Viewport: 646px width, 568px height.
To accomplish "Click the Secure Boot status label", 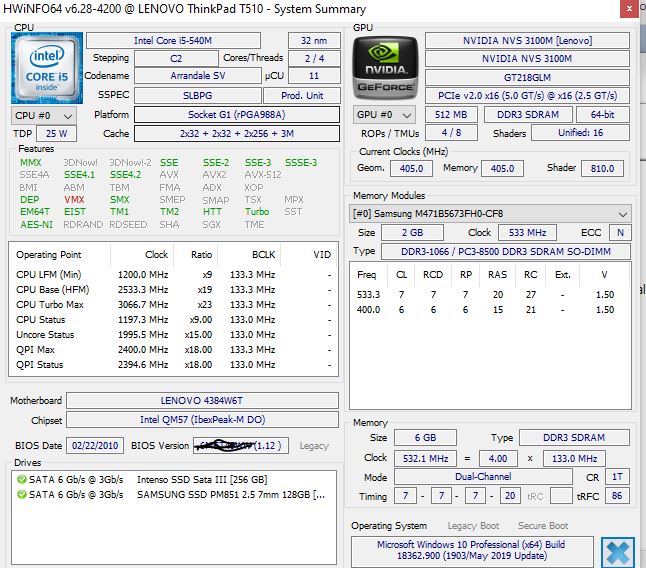I will 543,526.
